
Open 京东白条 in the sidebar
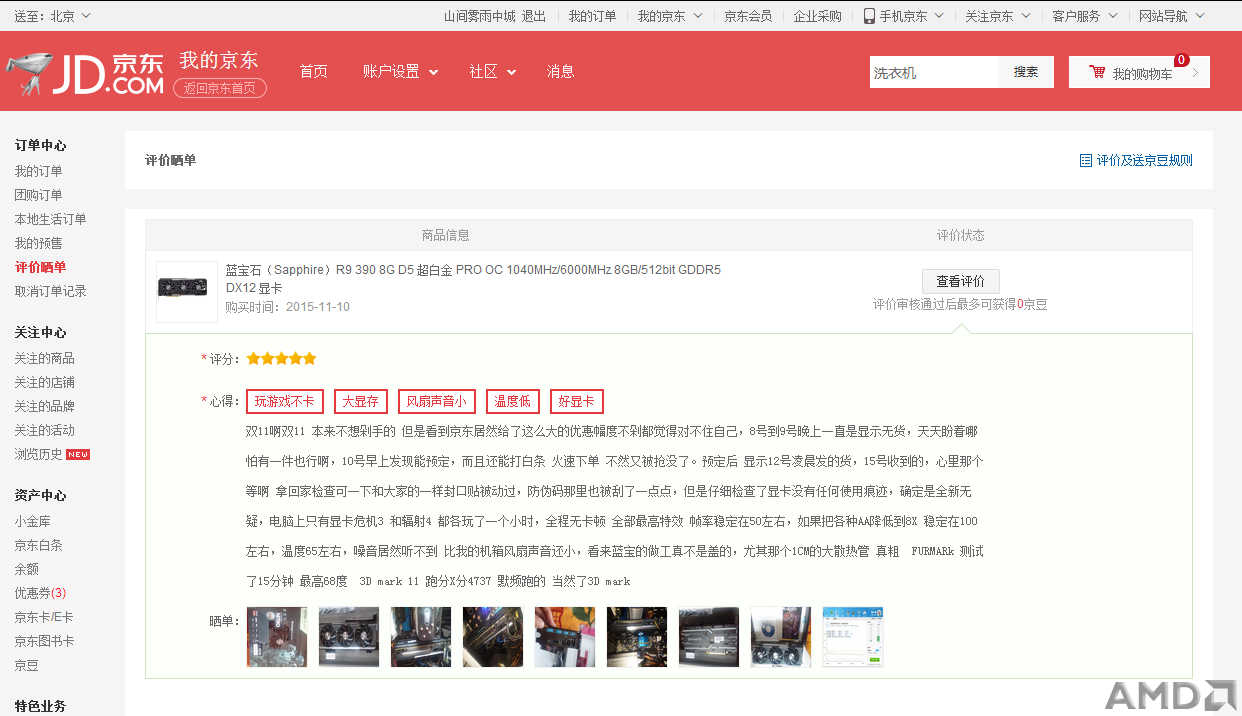tap(38, 545)
